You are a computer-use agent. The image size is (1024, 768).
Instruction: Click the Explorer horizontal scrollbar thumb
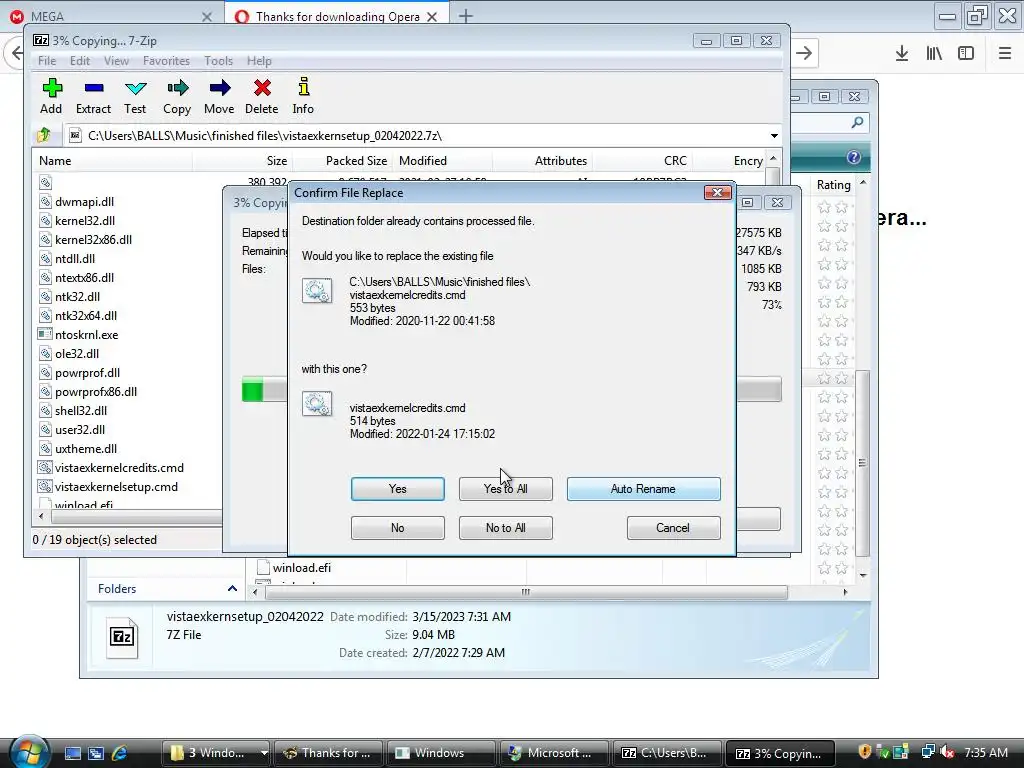tap(526, 592)
